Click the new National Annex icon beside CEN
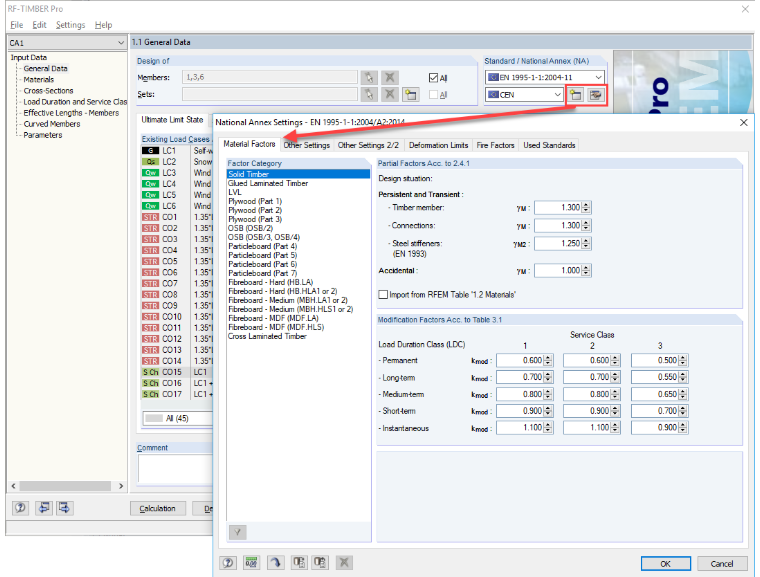This screenshot has width=760, height=577. [576, 95]
